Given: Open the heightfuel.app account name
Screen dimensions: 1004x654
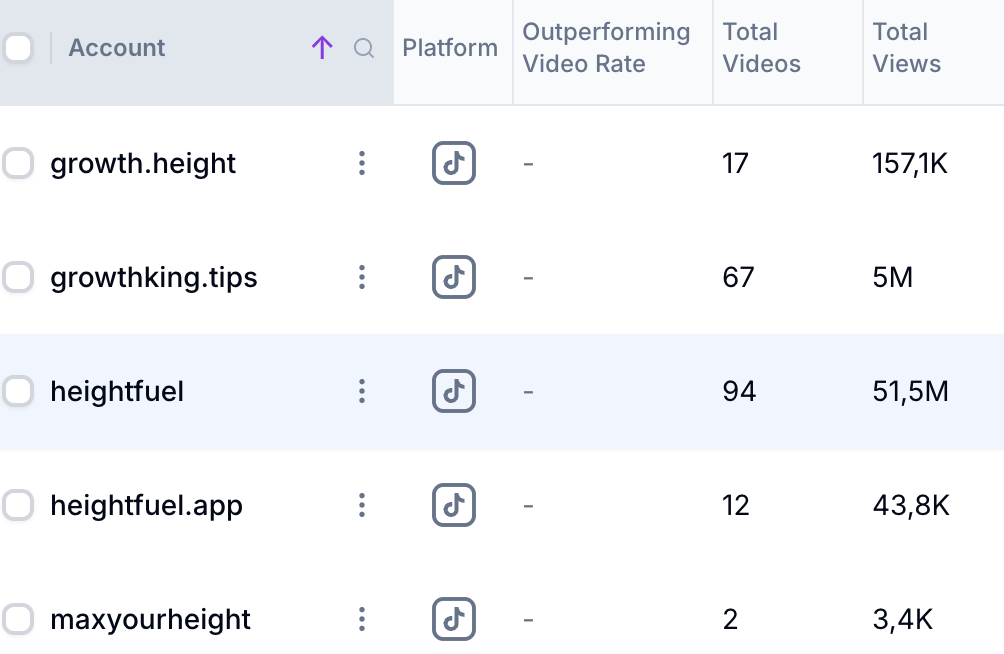Looking at the screenshot, I should pos(146,505).
